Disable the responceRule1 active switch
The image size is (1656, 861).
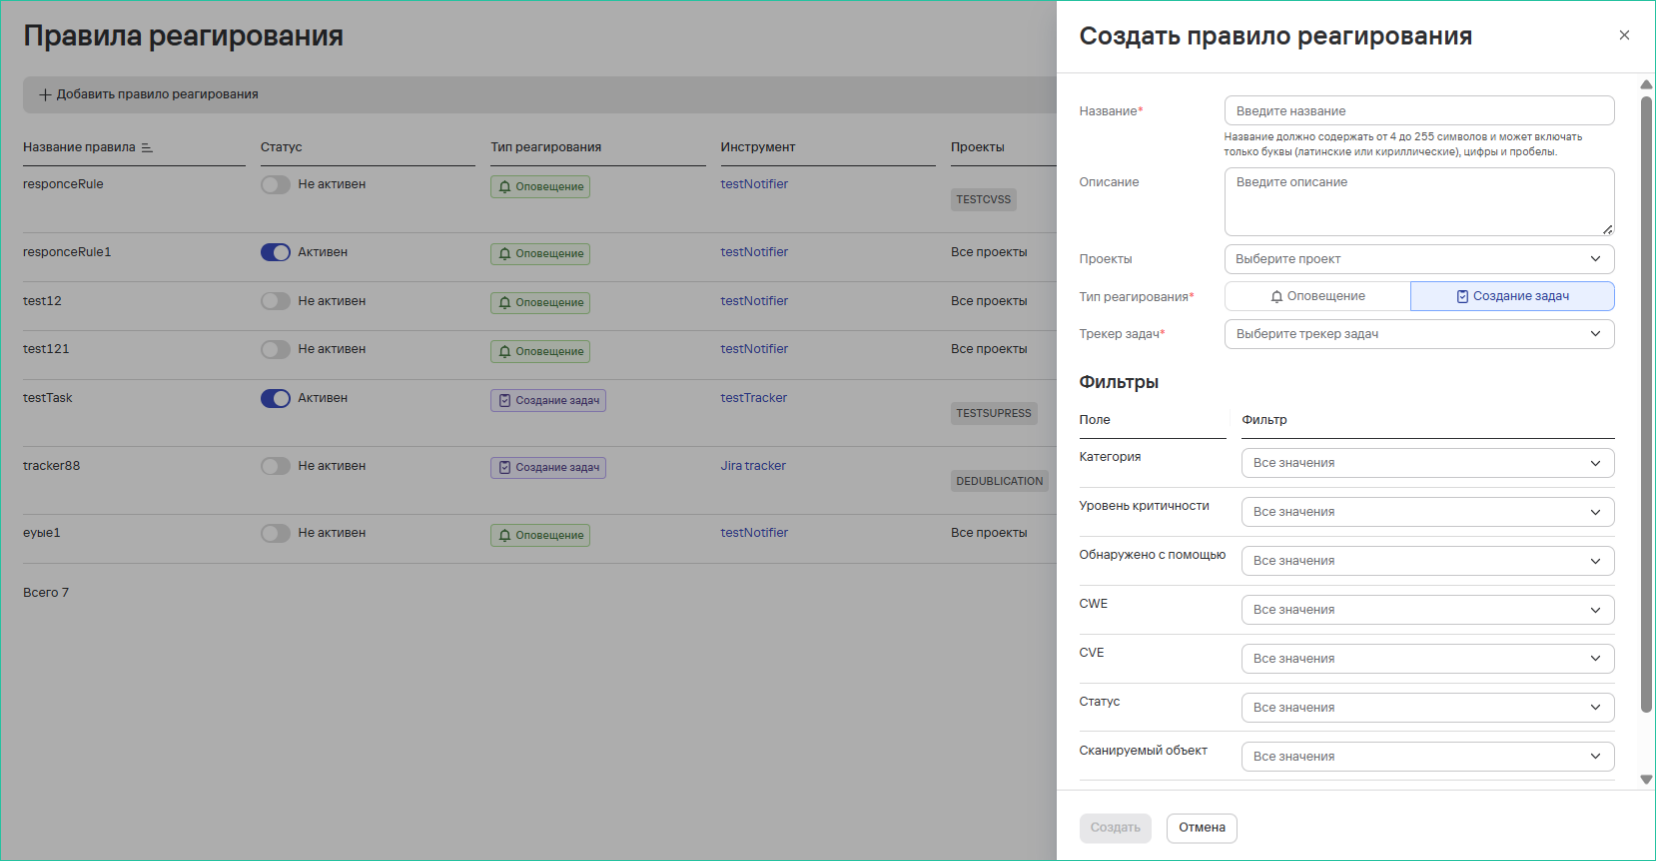coord(275,253)
